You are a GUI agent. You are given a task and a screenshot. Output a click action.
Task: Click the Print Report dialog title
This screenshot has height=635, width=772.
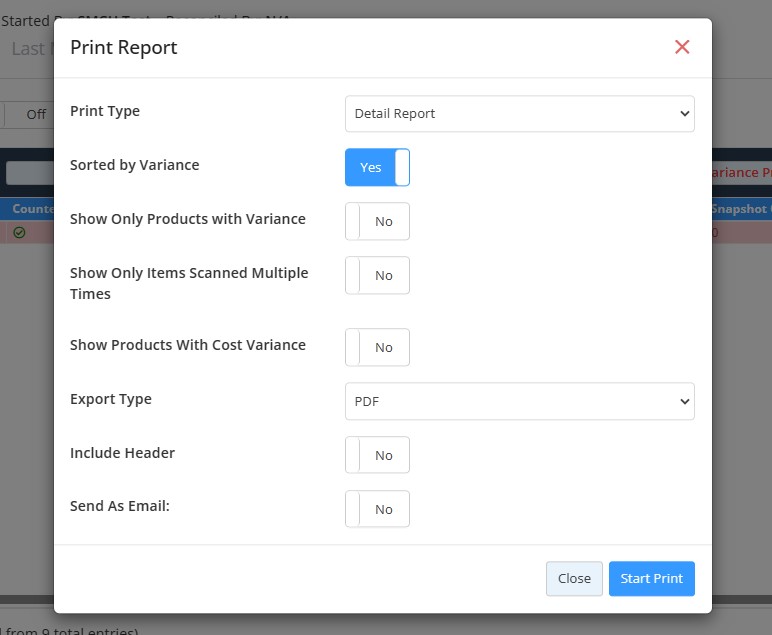pyautogui.click(x=123, y=47)
